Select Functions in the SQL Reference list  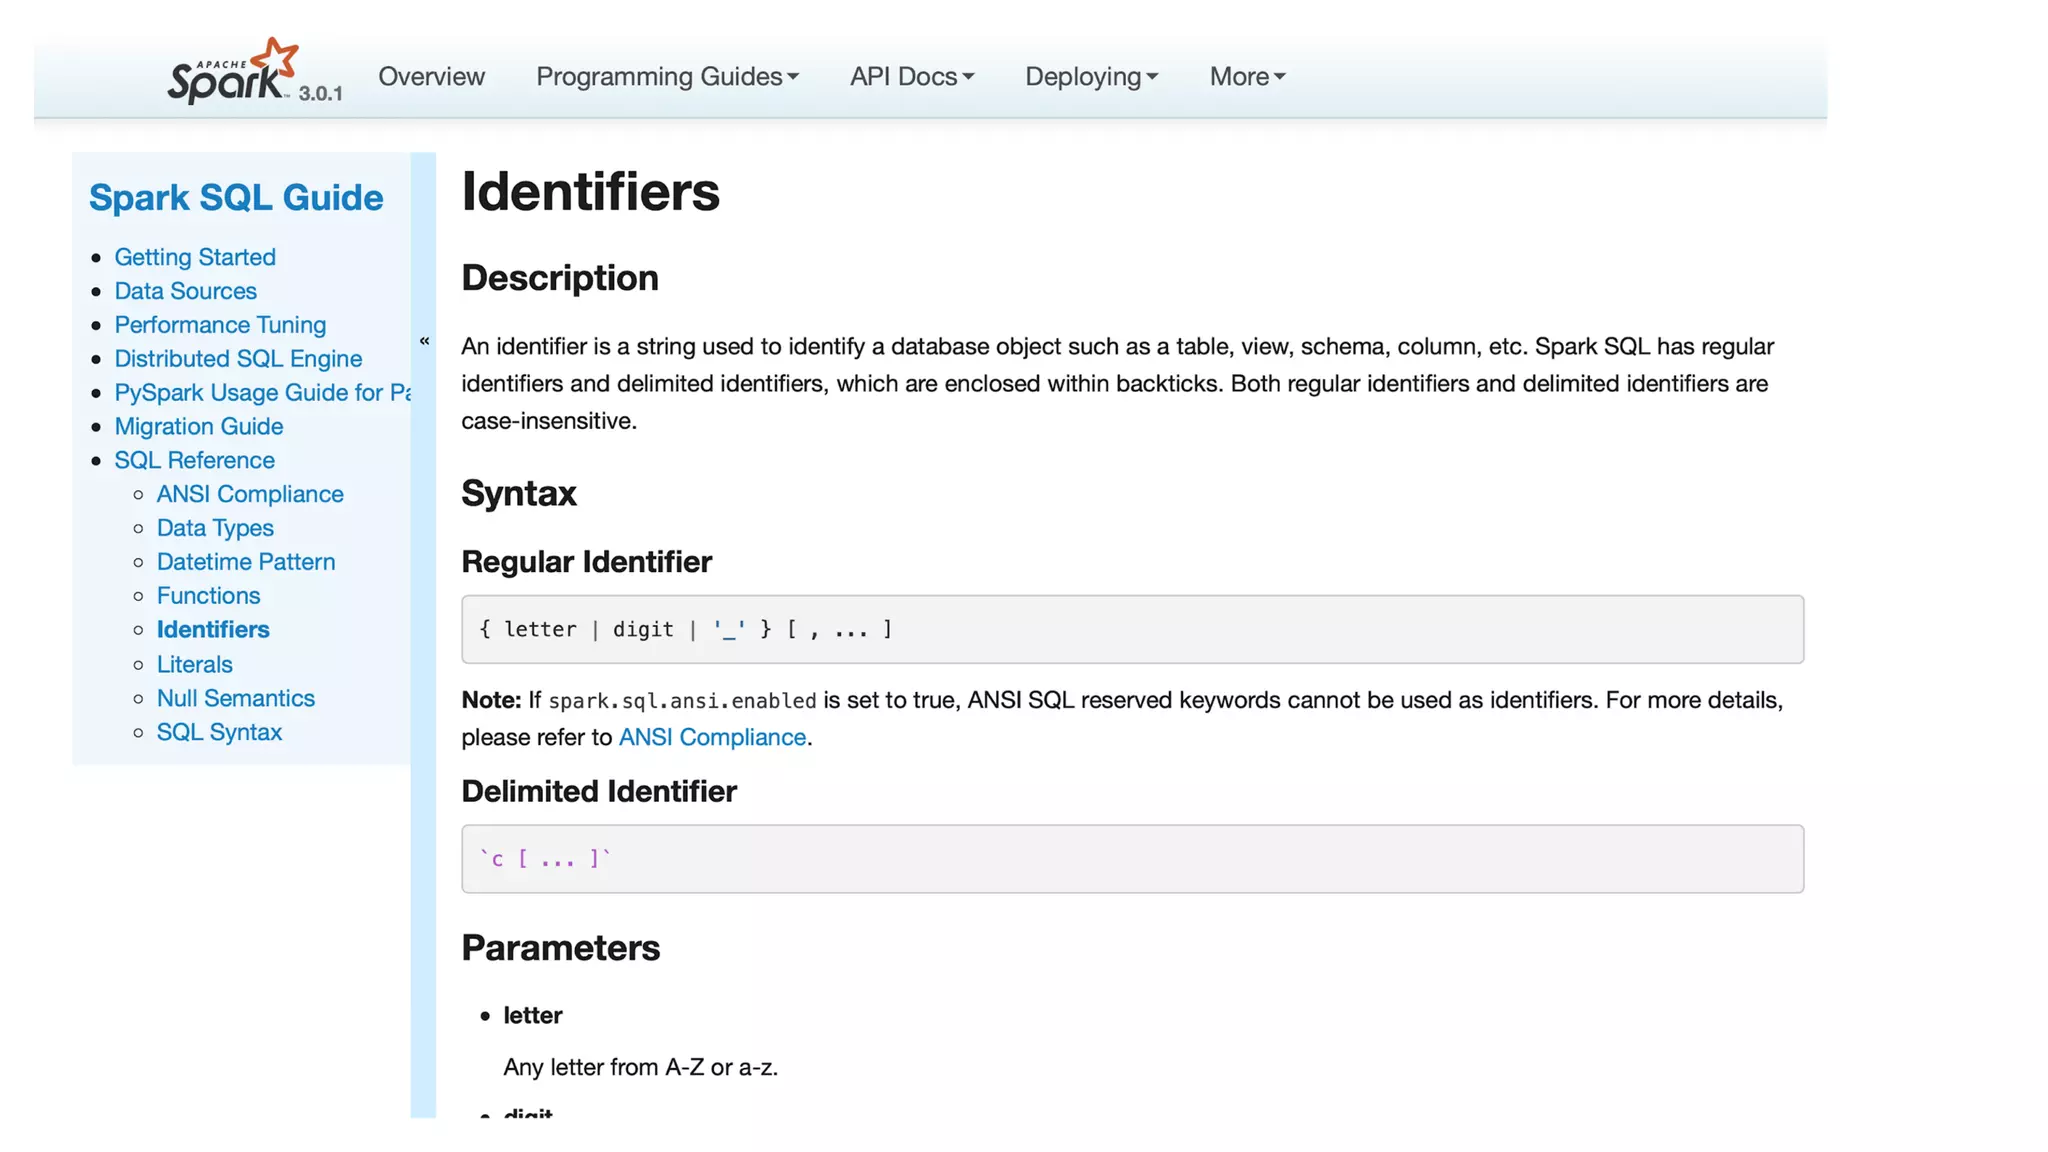pos(208,596)
